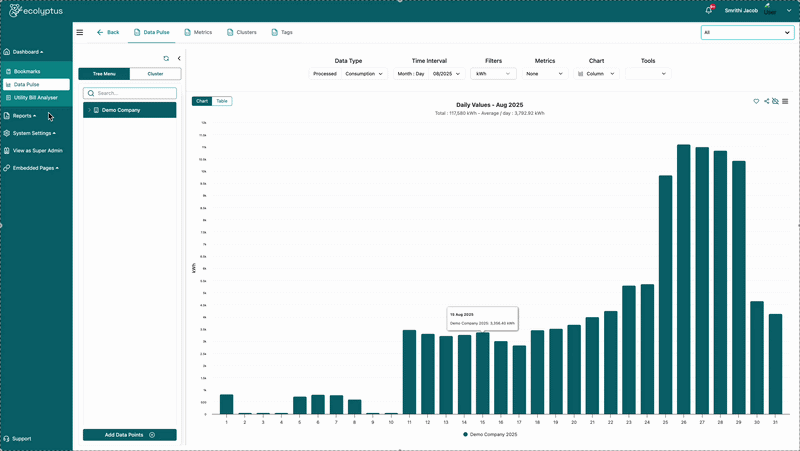Switch to Chart view toggle

pos(202,101)
